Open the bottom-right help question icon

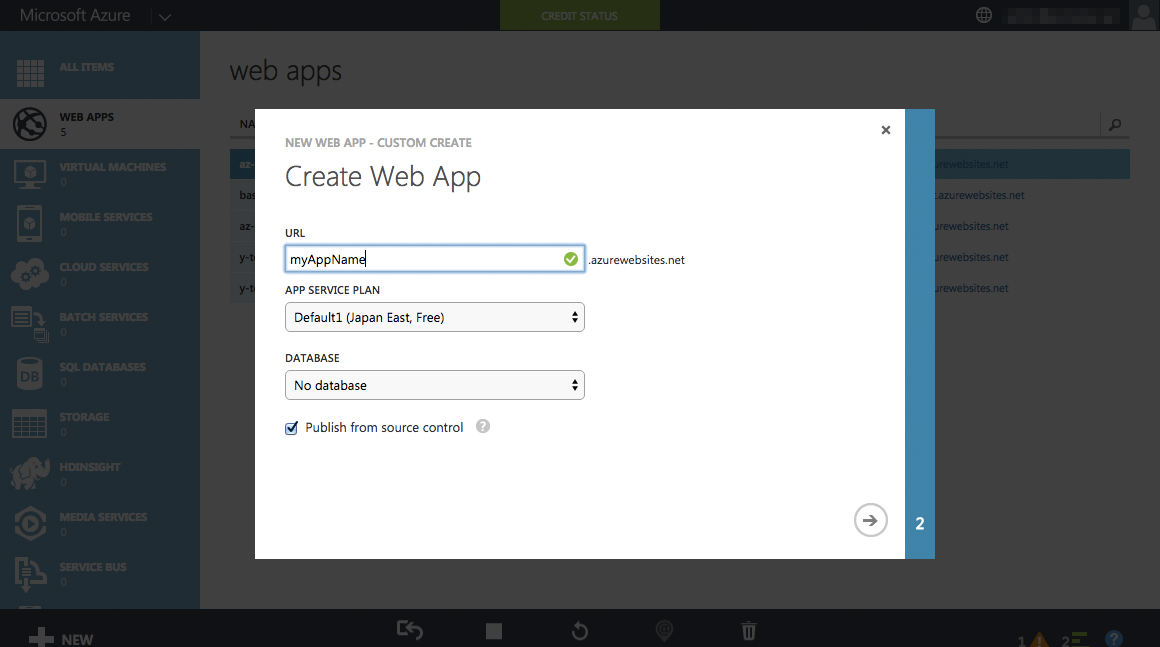click(x=1114, y=638)
